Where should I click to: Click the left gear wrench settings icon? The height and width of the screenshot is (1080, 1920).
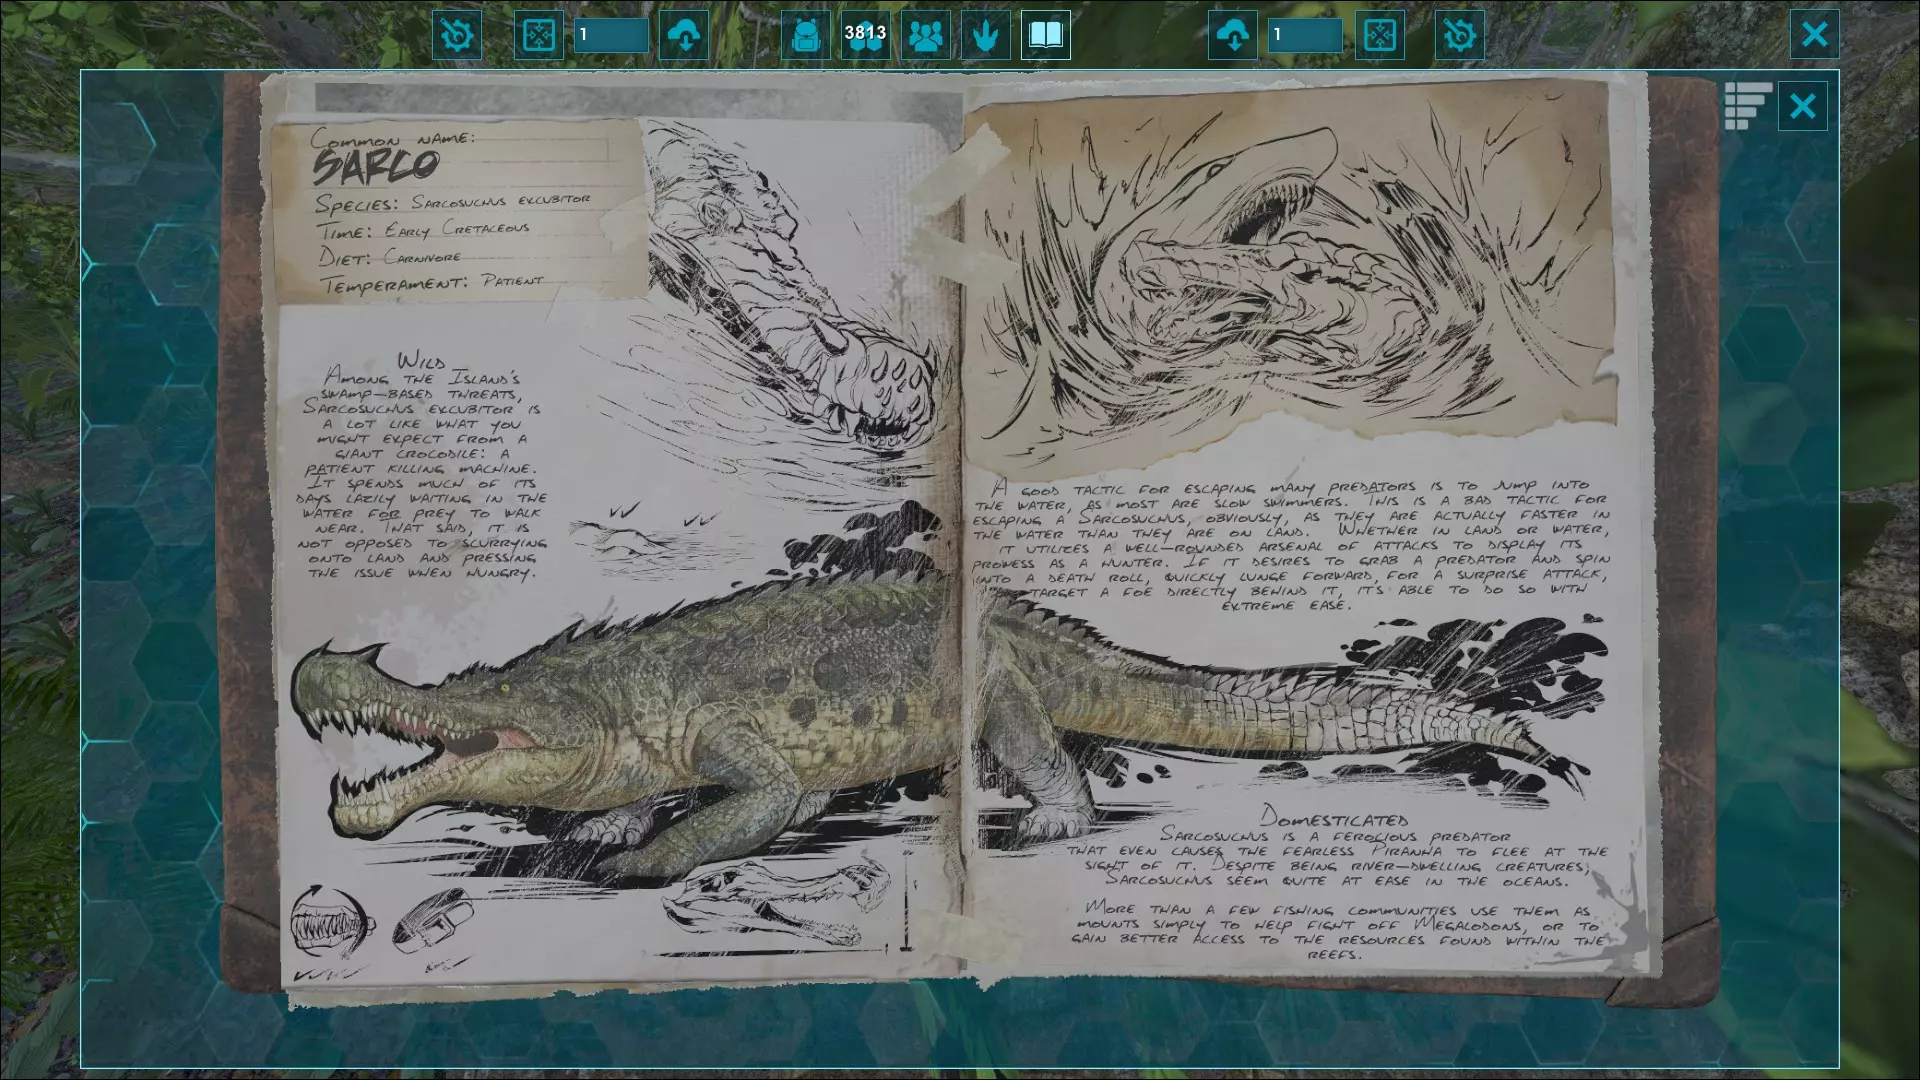click(457, 36)
